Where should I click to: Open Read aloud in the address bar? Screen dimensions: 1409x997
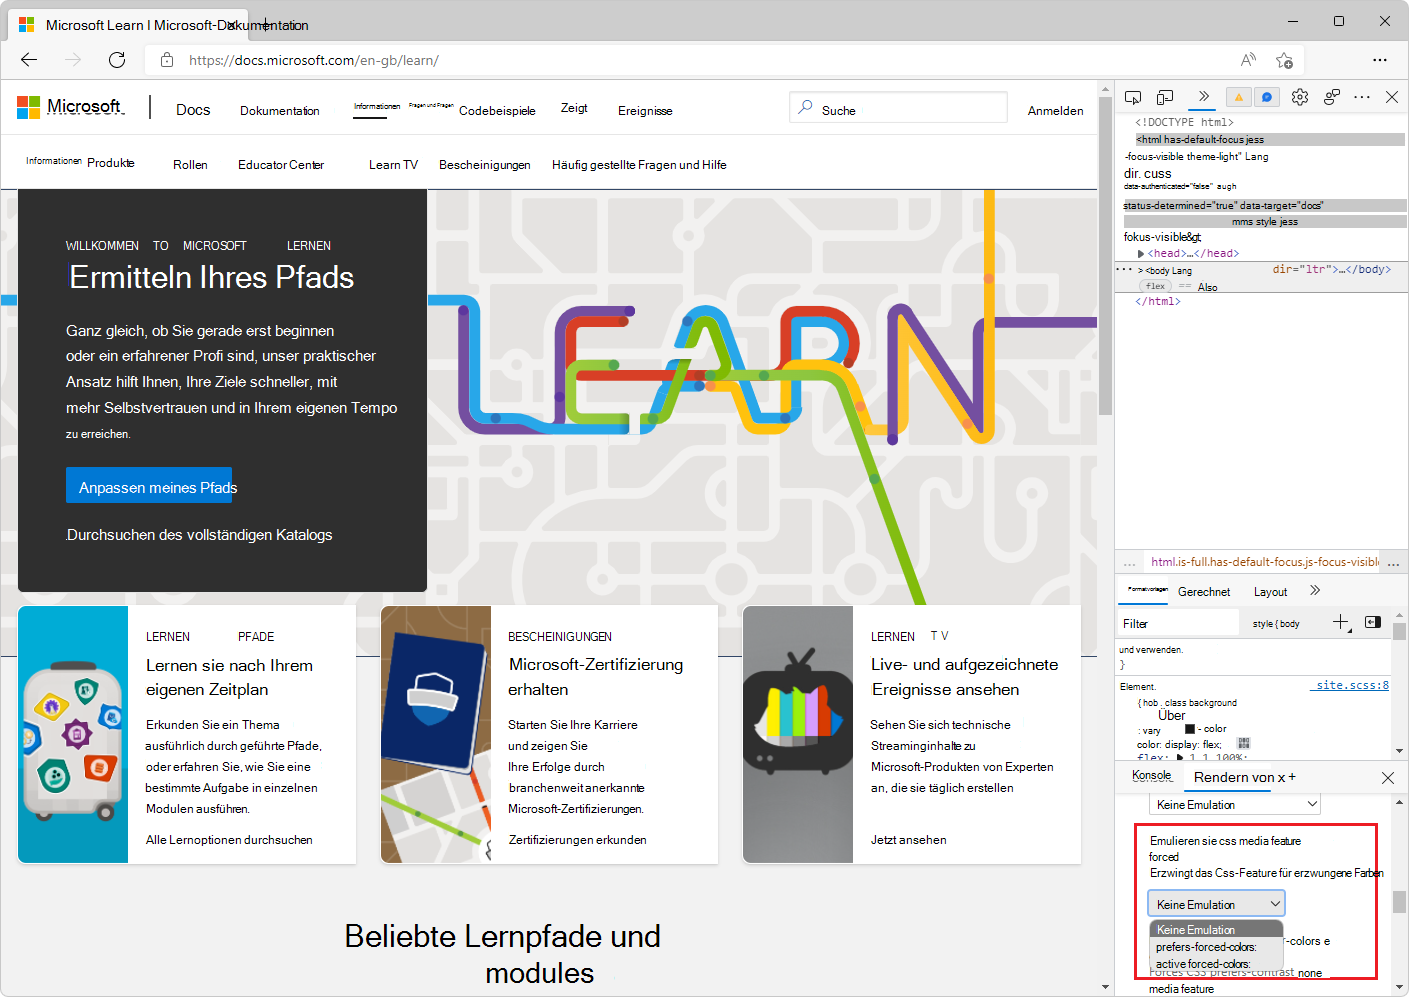click(x=1247, y=60)
